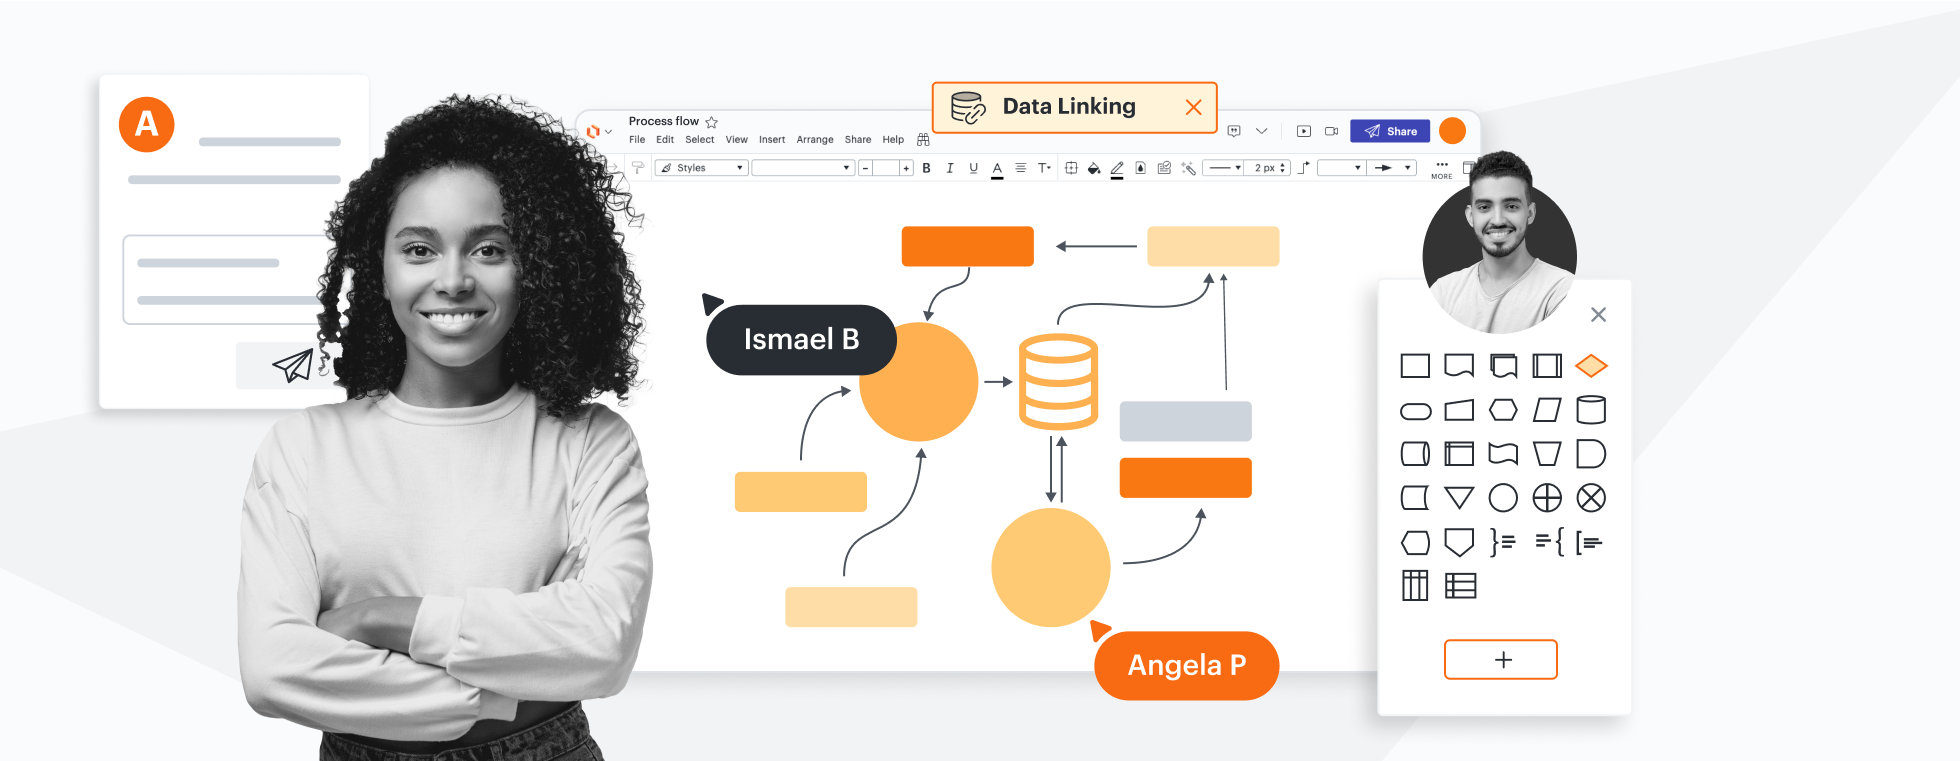Click the text color underlined A swatch
The image size is (1960, 761).
tap(997, 169)
